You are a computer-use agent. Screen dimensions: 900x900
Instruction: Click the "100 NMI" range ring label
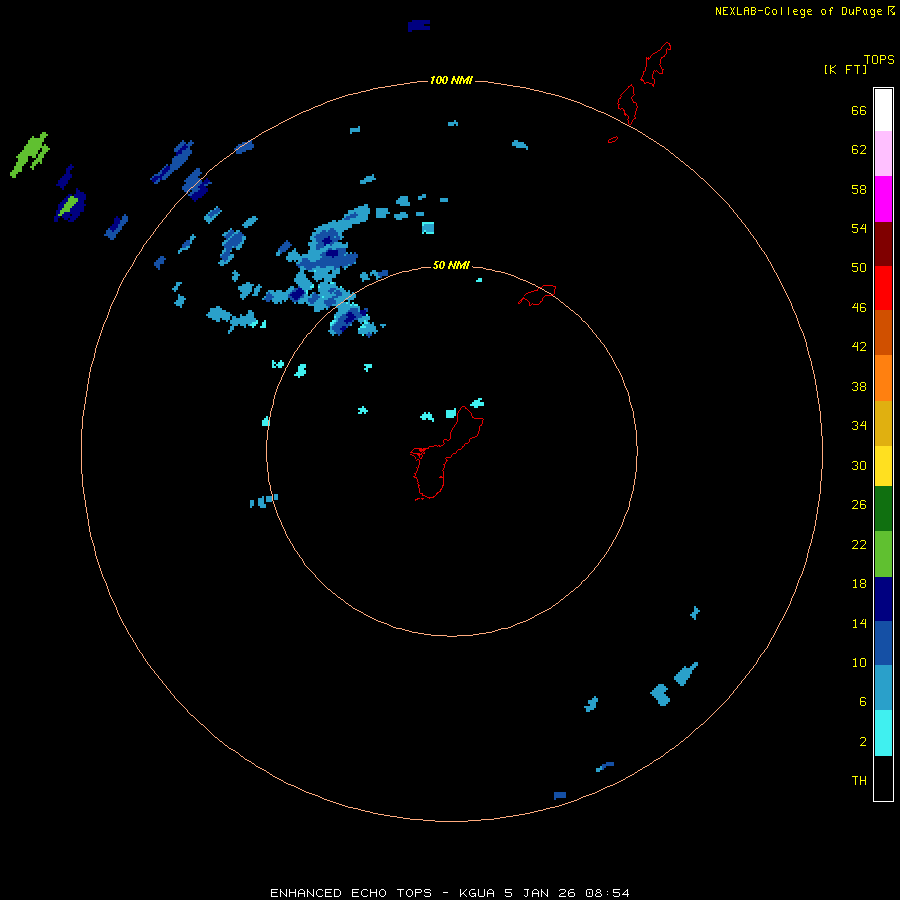tap(451, 80)
